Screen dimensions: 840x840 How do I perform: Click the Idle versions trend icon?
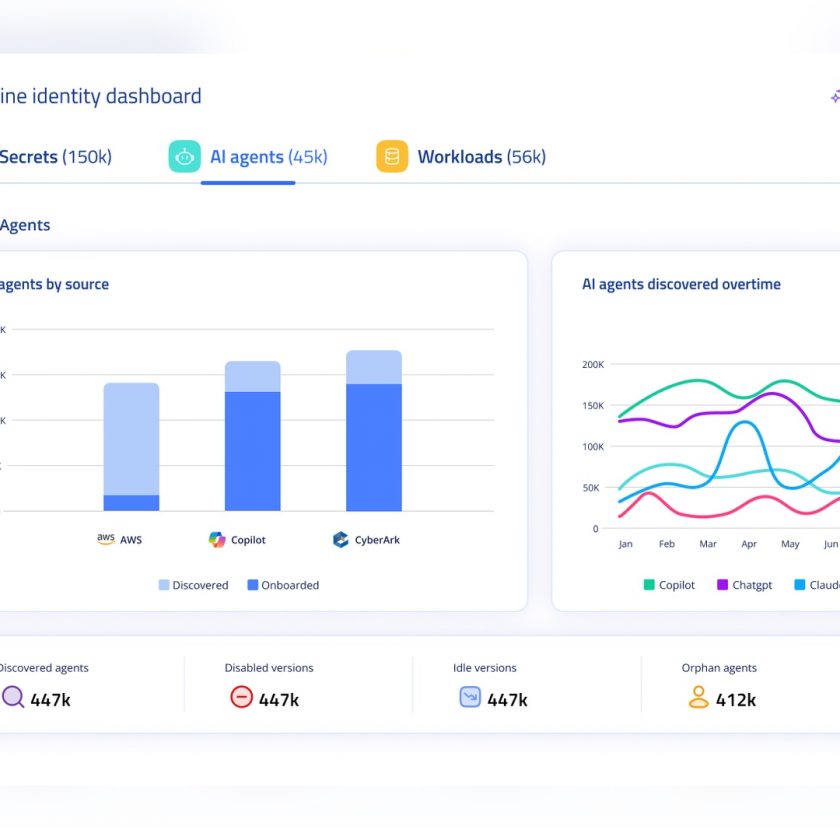pos(470,697)
